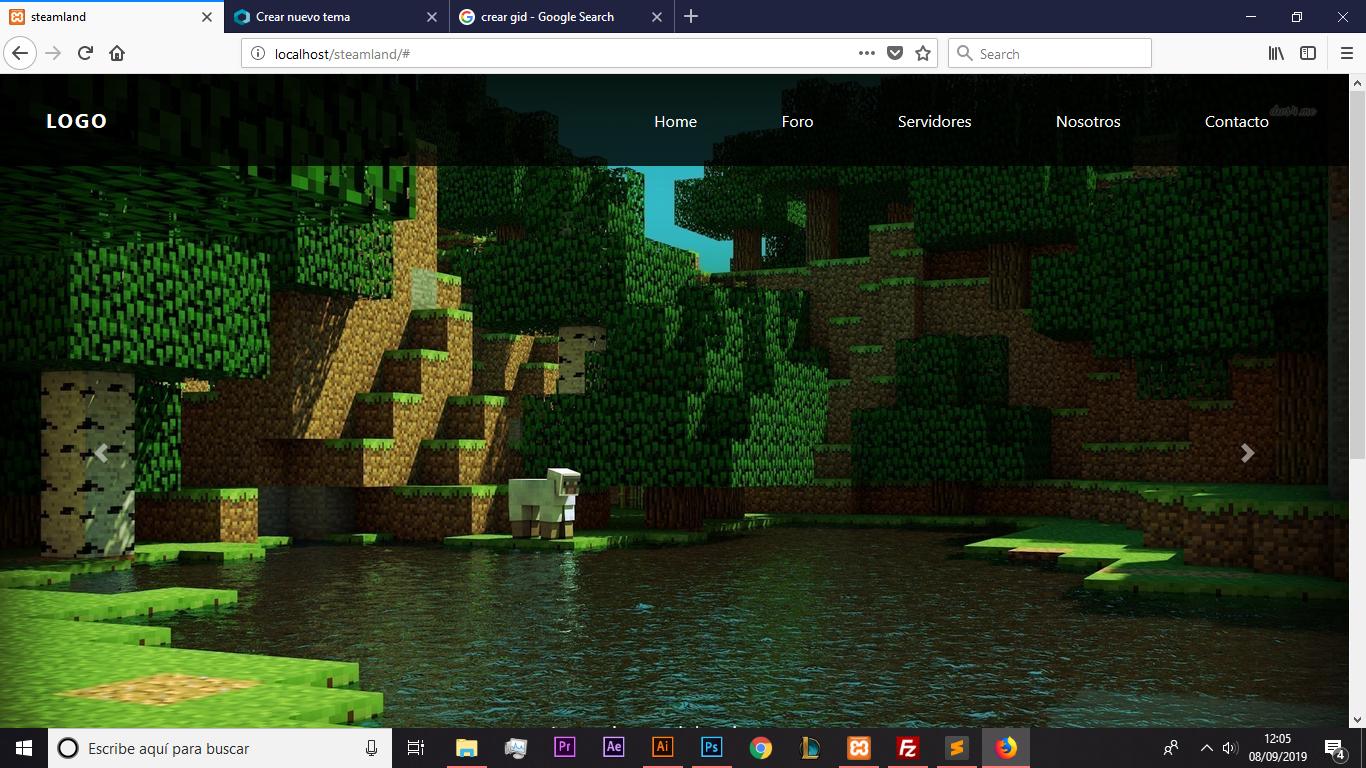Open Premiere Pro from taskbar

pyautogui.click(x=564, y=747)
